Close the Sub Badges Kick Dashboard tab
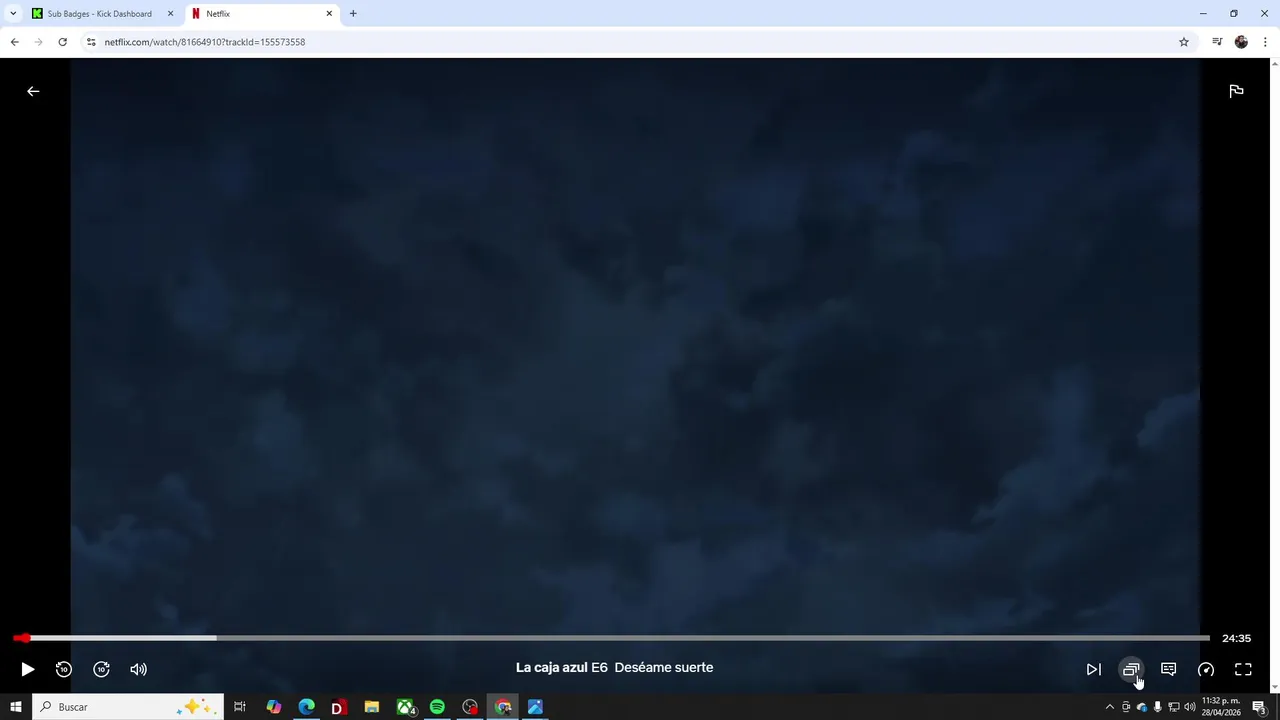 click(x=170, y=14)
